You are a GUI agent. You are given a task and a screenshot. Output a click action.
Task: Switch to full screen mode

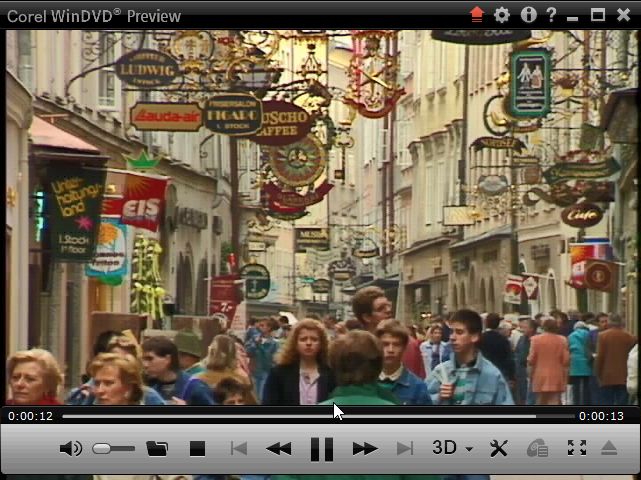coord(577,448)
